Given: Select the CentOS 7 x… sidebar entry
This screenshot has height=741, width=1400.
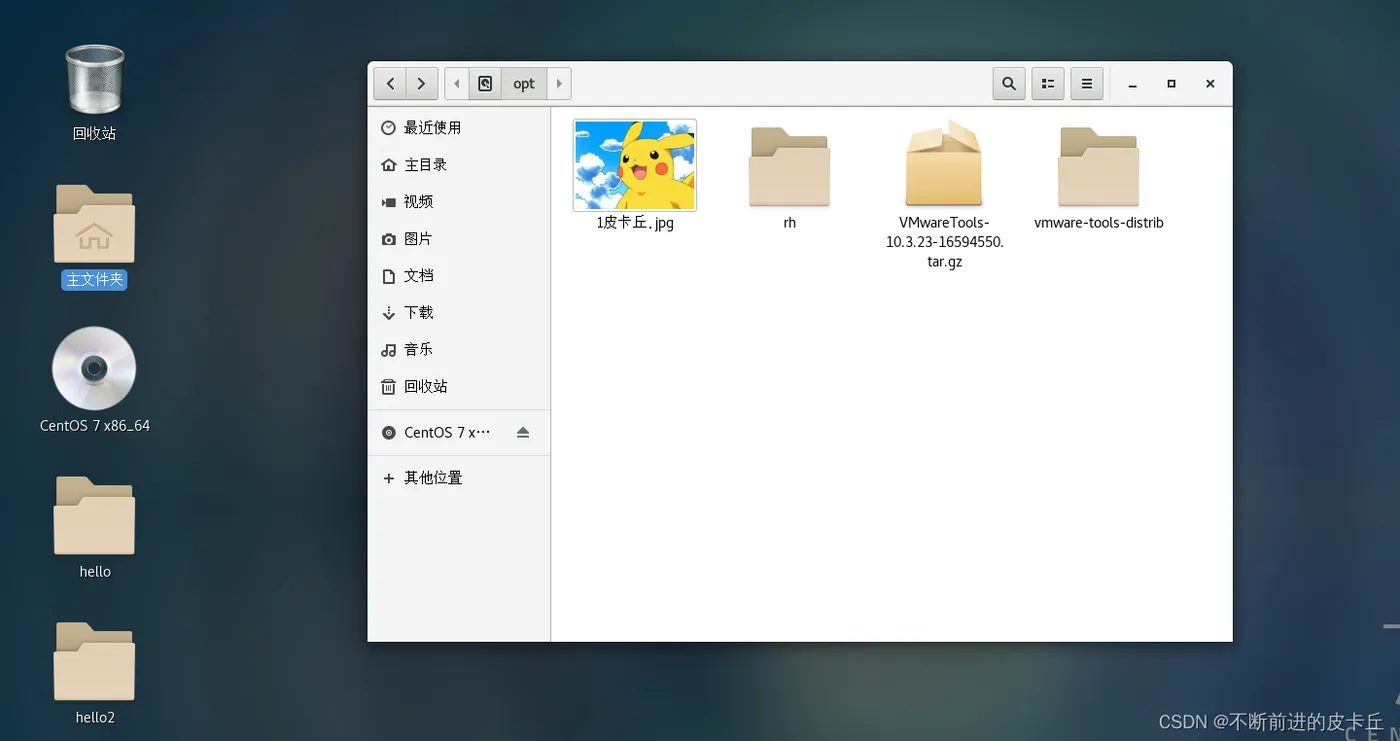Looking at the screenshot, I should (459, 433).
